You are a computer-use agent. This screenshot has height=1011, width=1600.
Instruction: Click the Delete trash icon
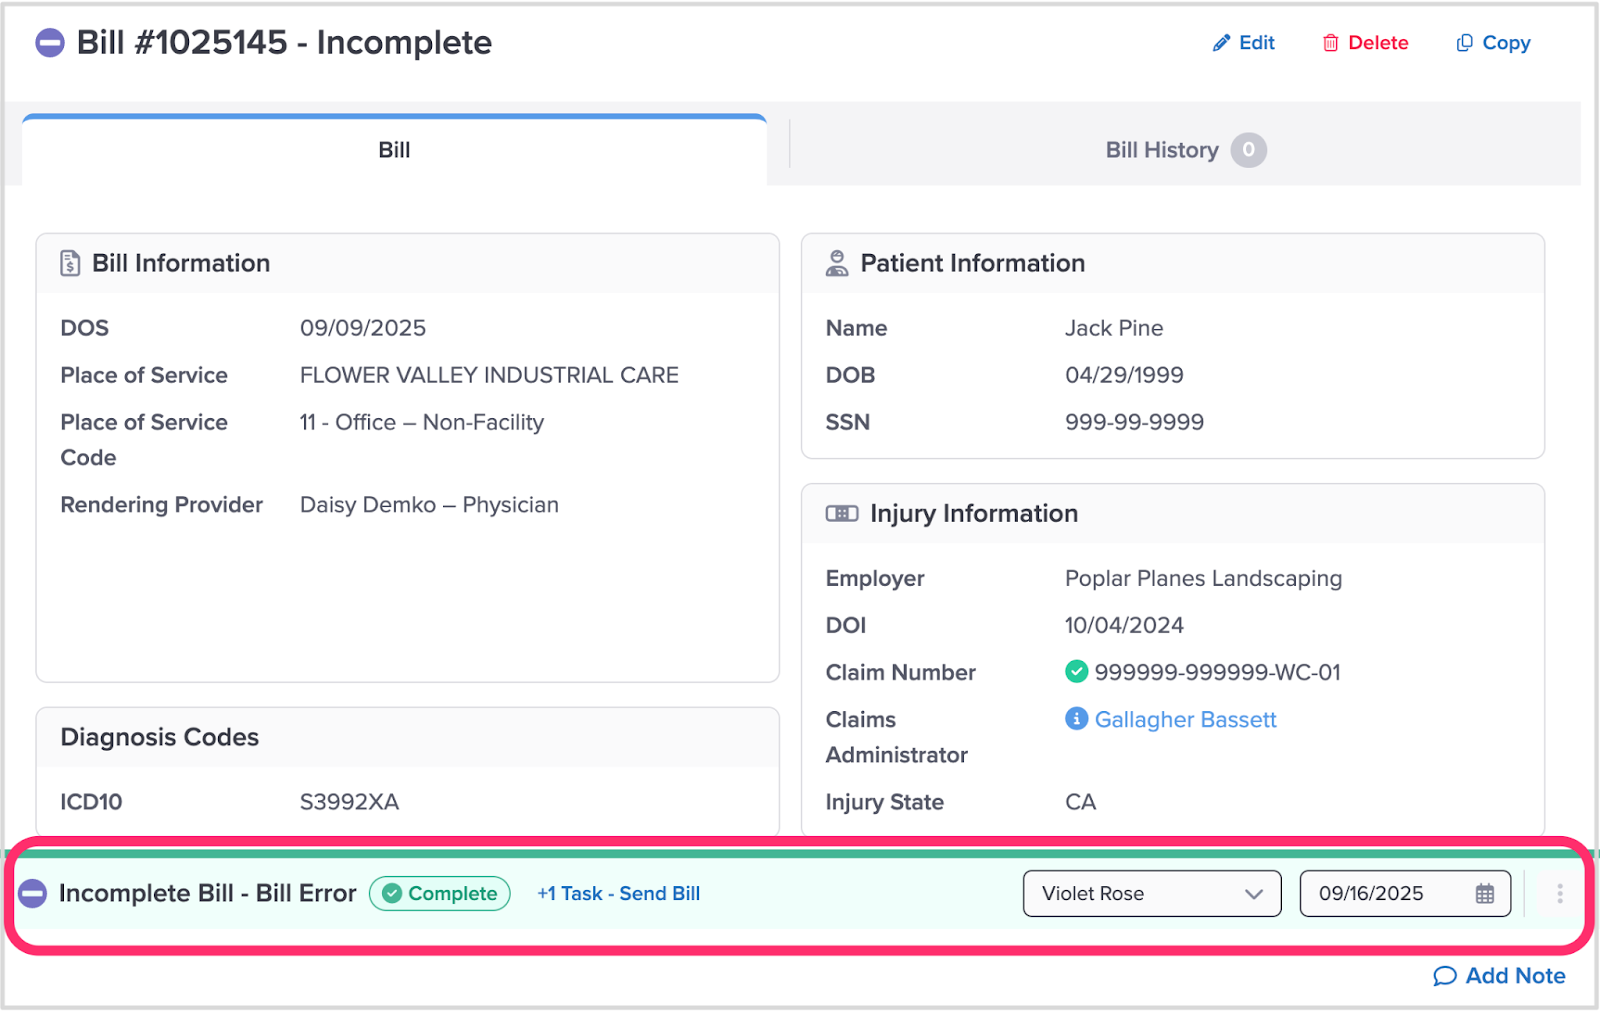click(x=1330, y=43)
